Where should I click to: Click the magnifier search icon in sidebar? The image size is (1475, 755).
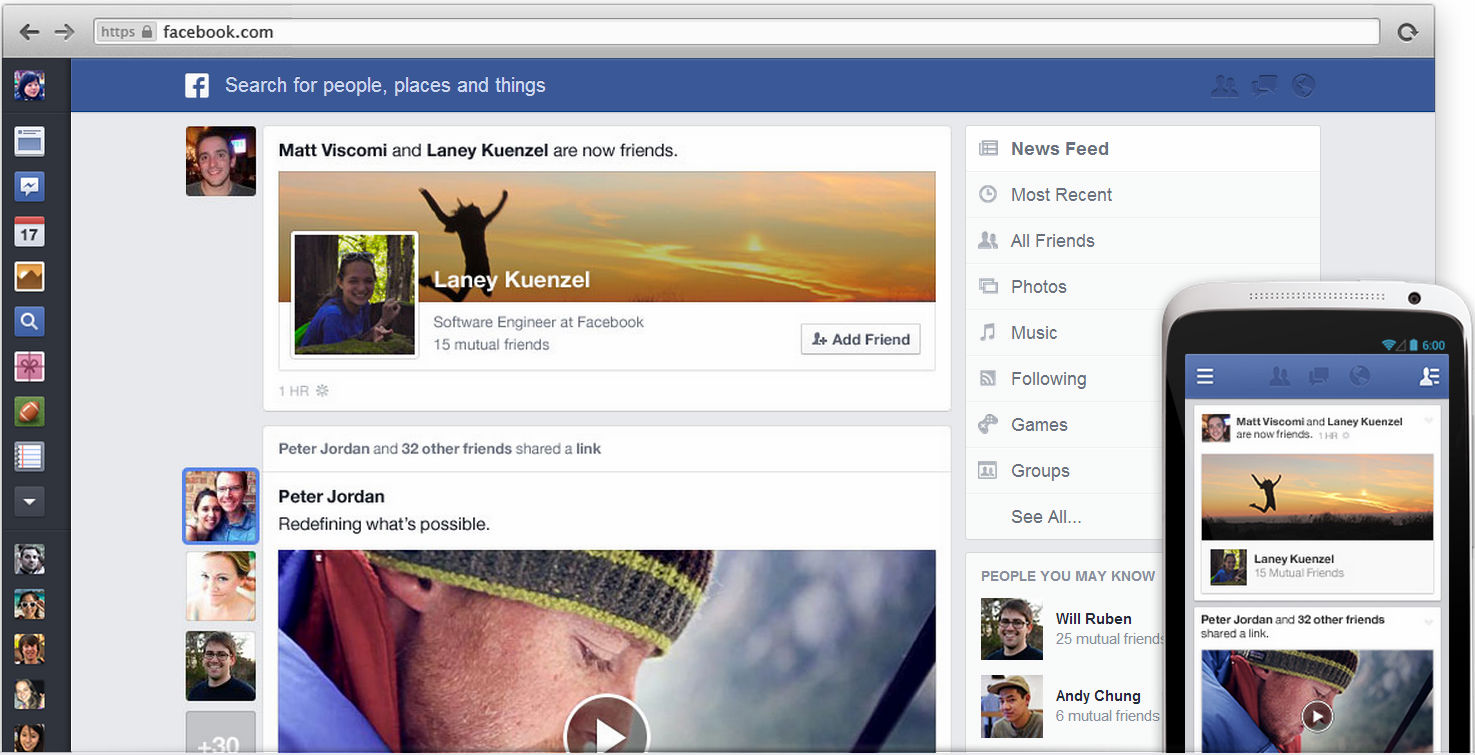29,322
